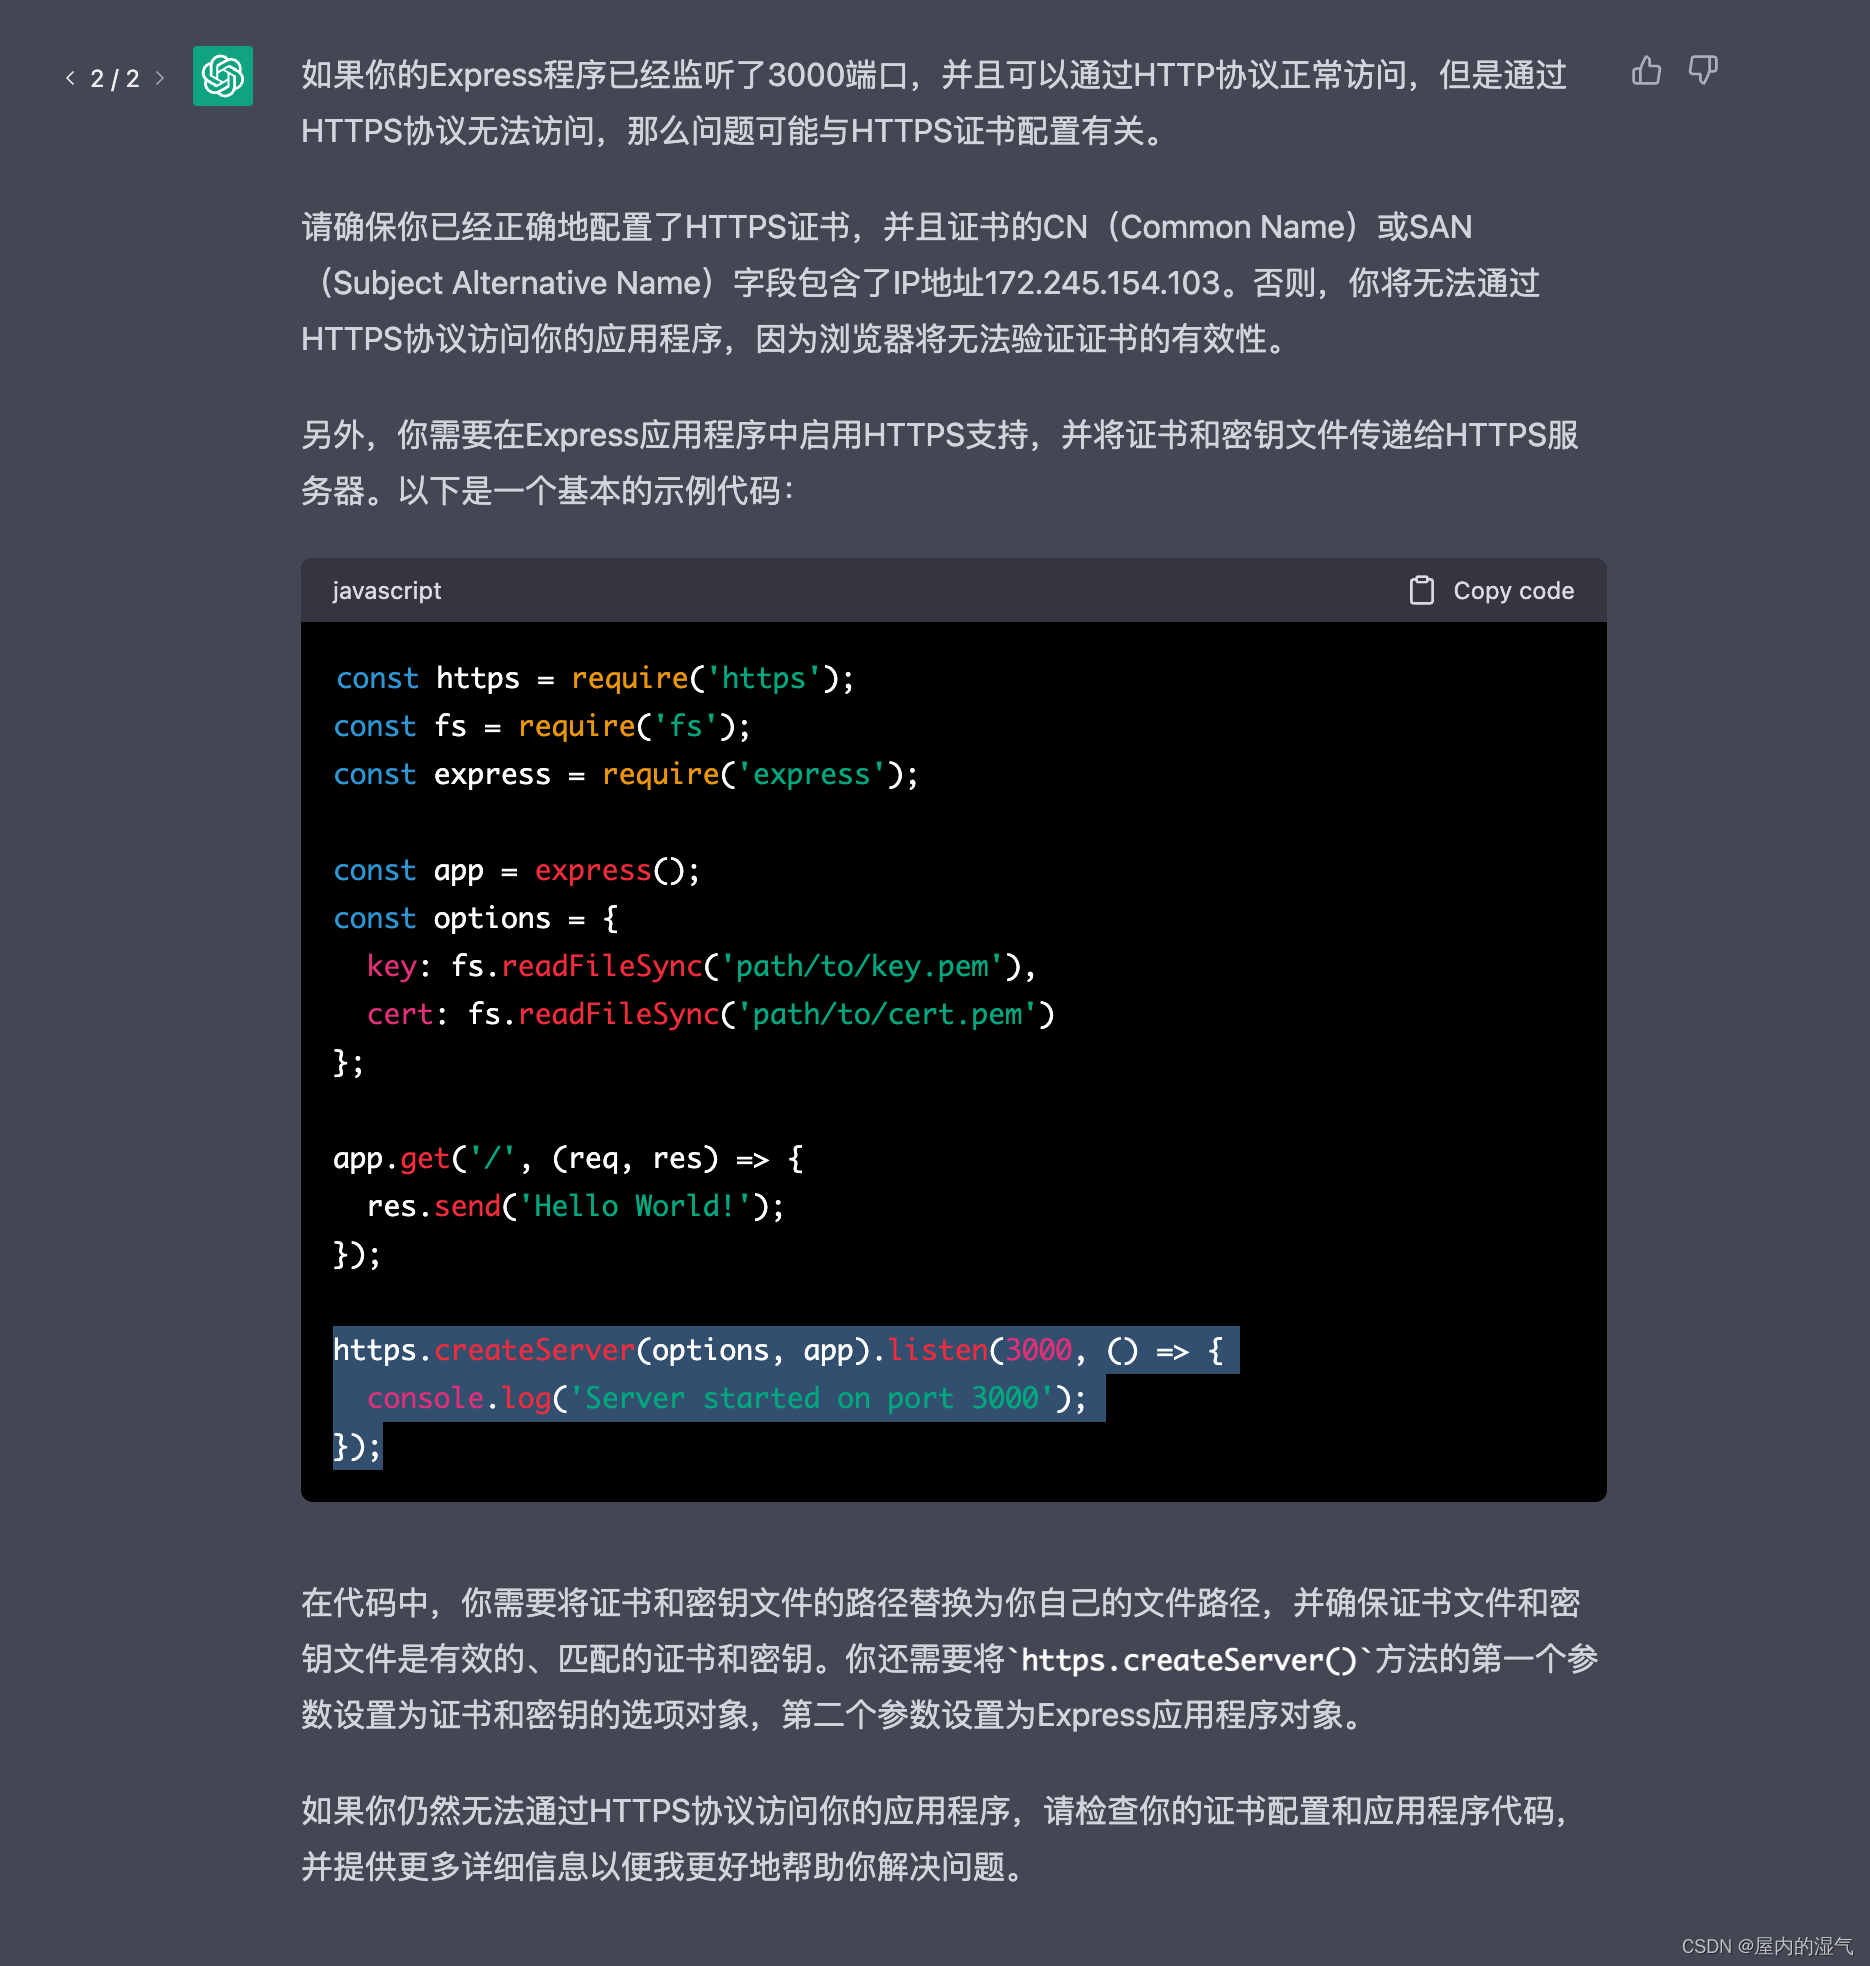Viewport: 1870px width, 1966px height.
Task: Click the thumbs down icon
Action: point(1703,71)
